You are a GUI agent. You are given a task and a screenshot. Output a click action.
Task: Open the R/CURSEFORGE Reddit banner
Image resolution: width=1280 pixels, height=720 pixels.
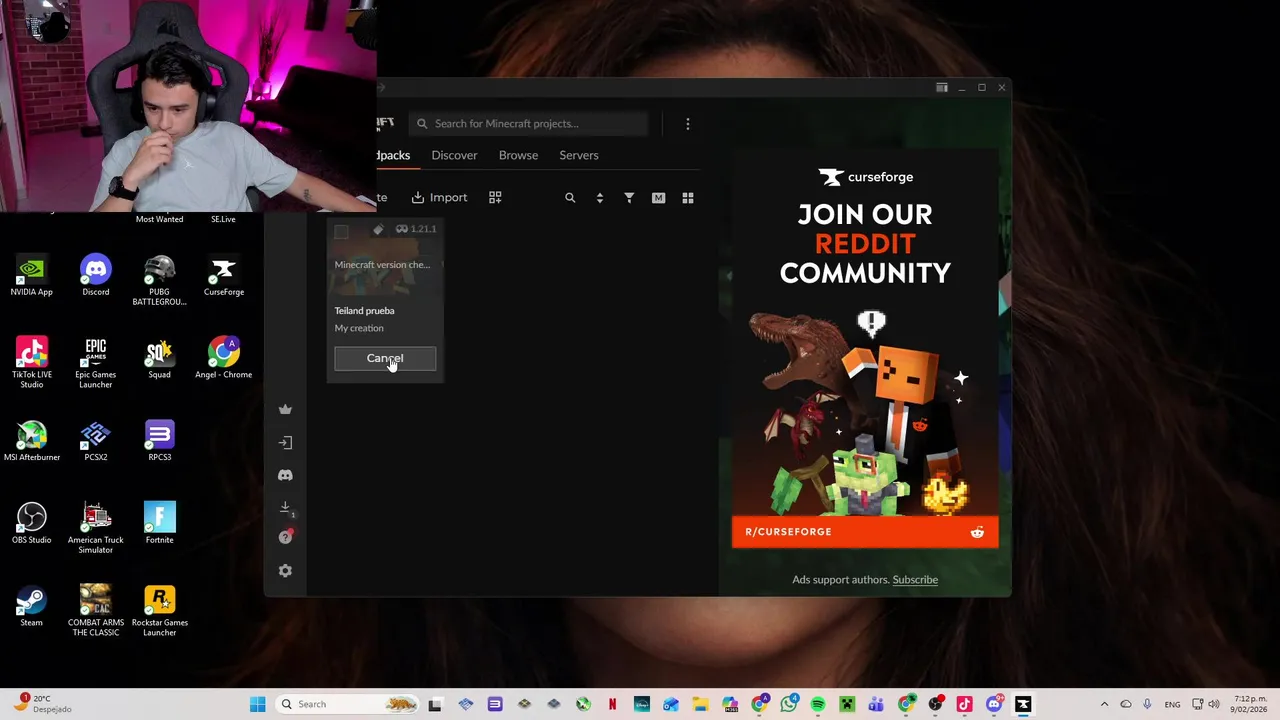click(865, 532)
